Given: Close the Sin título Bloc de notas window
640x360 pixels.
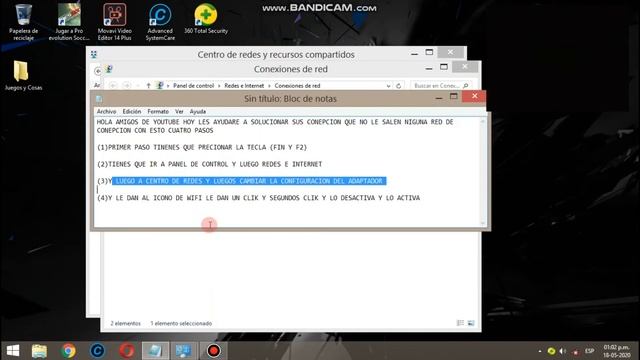Looking at the screenshot, I should coord(474,96).
